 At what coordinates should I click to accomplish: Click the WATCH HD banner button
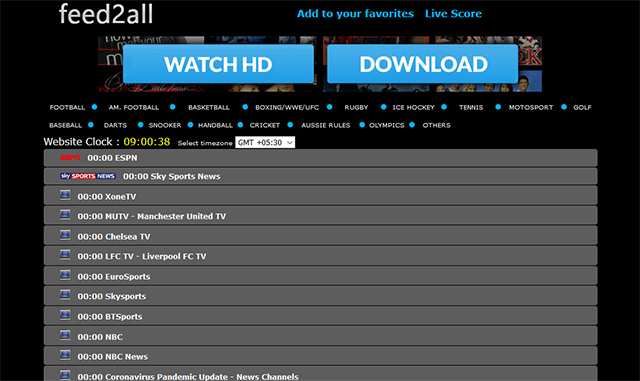pyautogui.click(x=218, y=64)
